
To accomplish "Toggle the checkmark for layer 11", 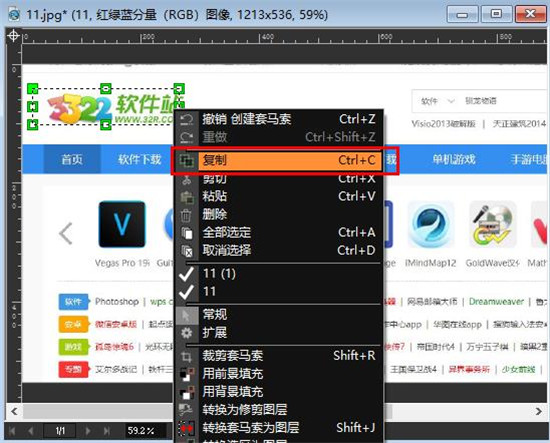I will (x=186, y=292).
